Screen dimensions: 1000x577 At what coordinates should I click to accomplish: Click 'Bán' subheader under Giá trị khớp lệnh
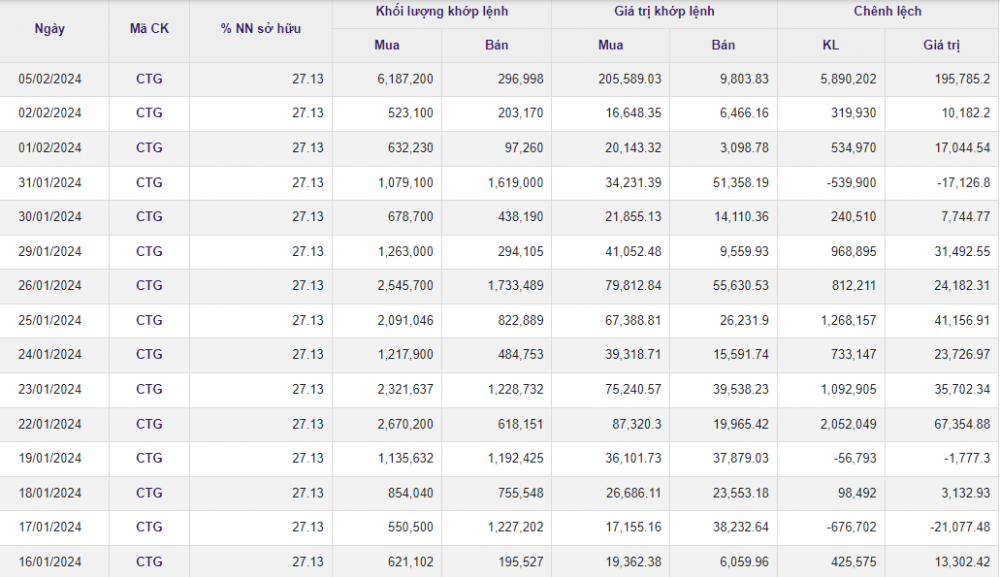pyautogui.click(x=723, y=45)
